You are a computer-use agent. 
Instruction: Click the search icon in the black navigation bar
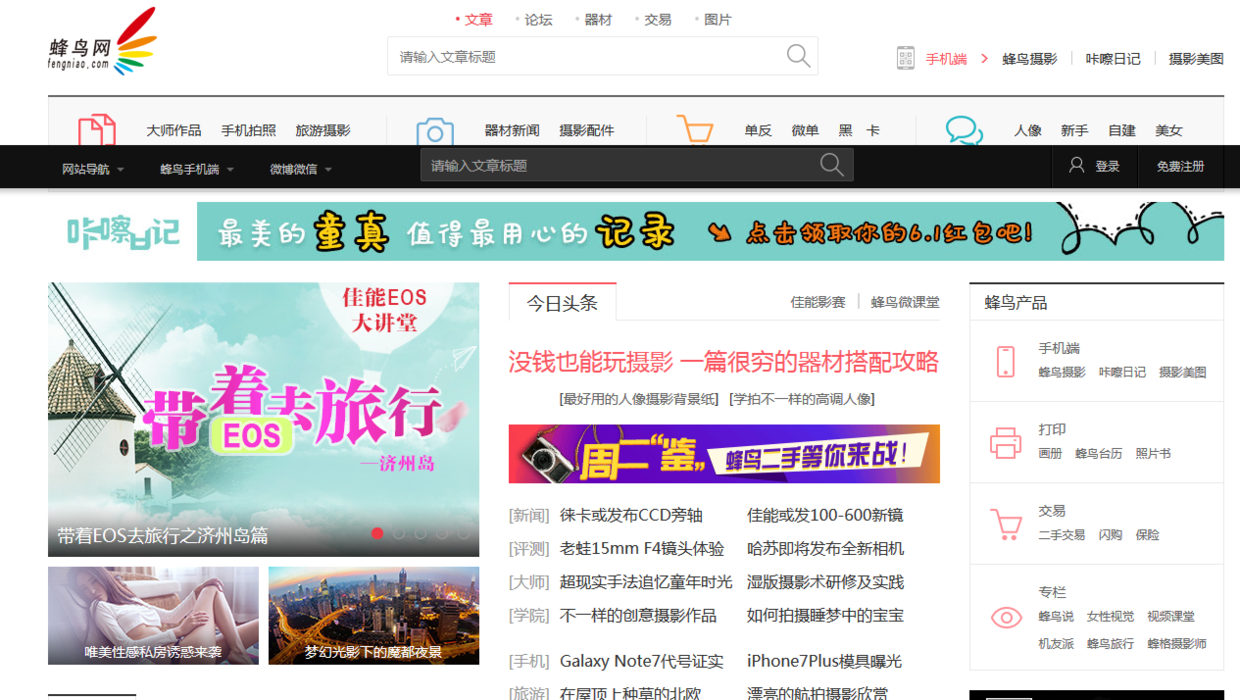(831, 164)
